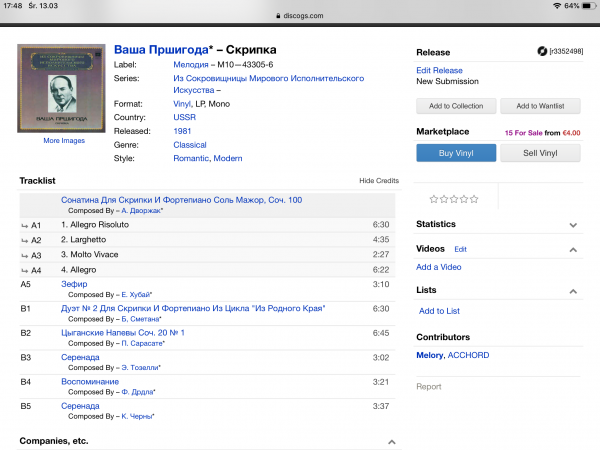The height and width of the screenshot is (450, 600).
Task: Select track 3. Molto Vivace
Action: [90, 254]
